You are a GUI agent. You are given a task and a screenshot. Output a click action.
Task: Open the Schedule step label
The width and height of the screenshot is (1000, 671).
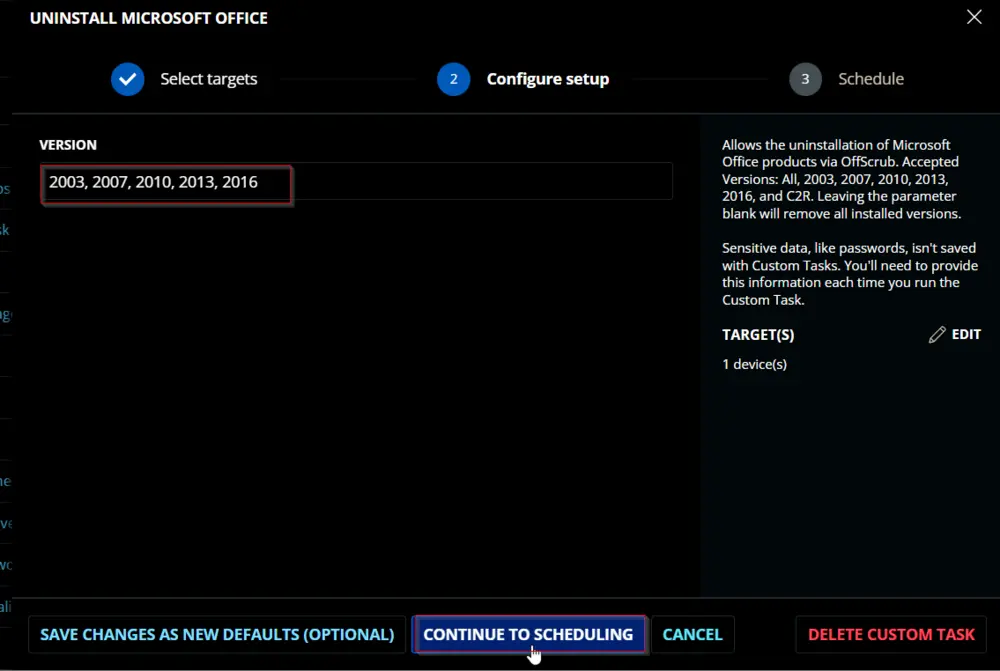pos(871,79)
